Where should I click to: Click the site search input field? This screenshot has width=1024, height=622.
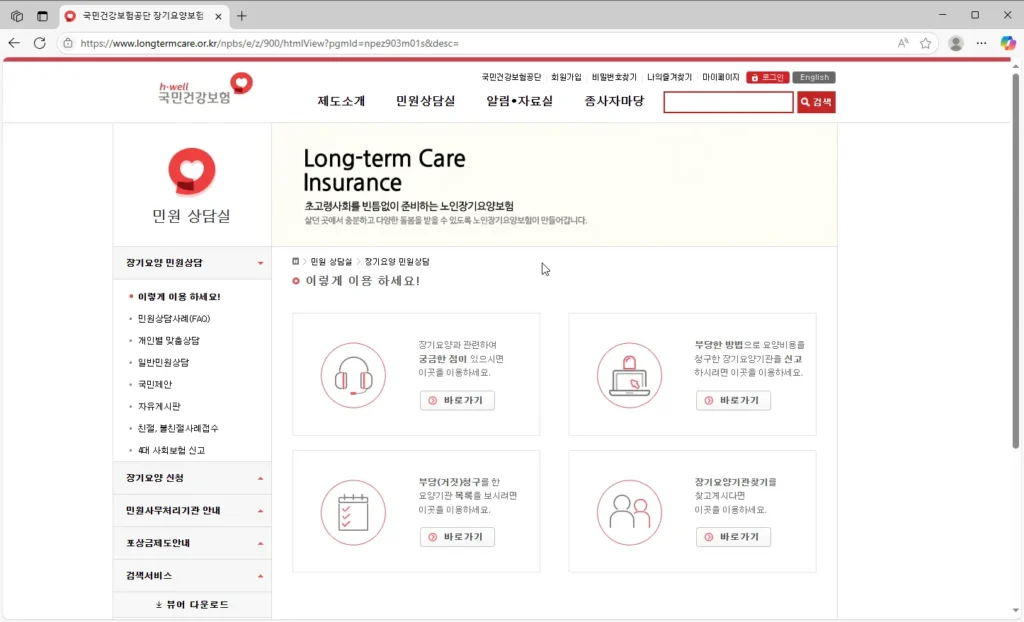(x=728, y=102)
